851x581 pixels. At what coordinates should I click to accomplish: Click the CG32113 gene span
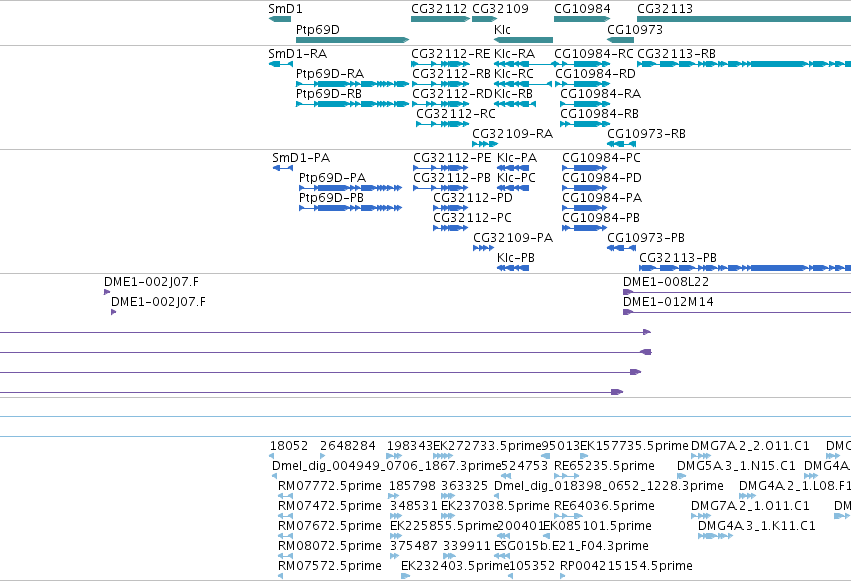click(x=744, y=19)
